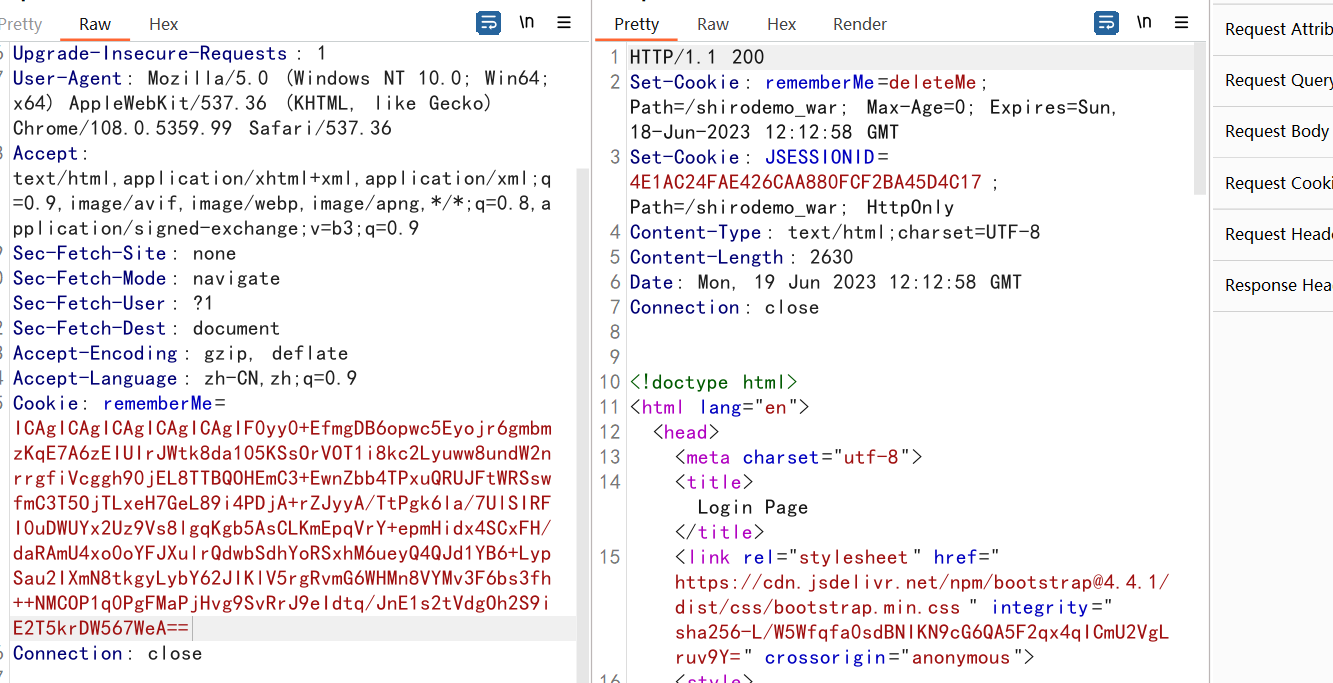This screenshot has height=683, width=1333.
Task: View the response in the Hex tab
Action: [781, 24]
